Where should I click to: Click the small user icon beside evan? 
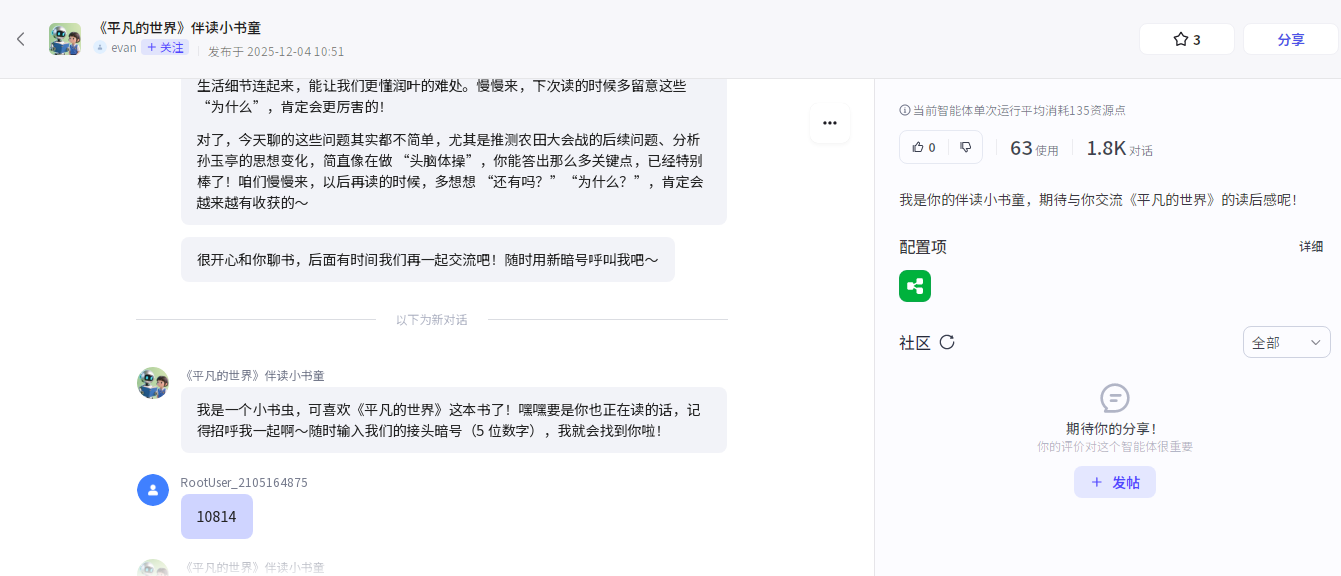point(100,48)
